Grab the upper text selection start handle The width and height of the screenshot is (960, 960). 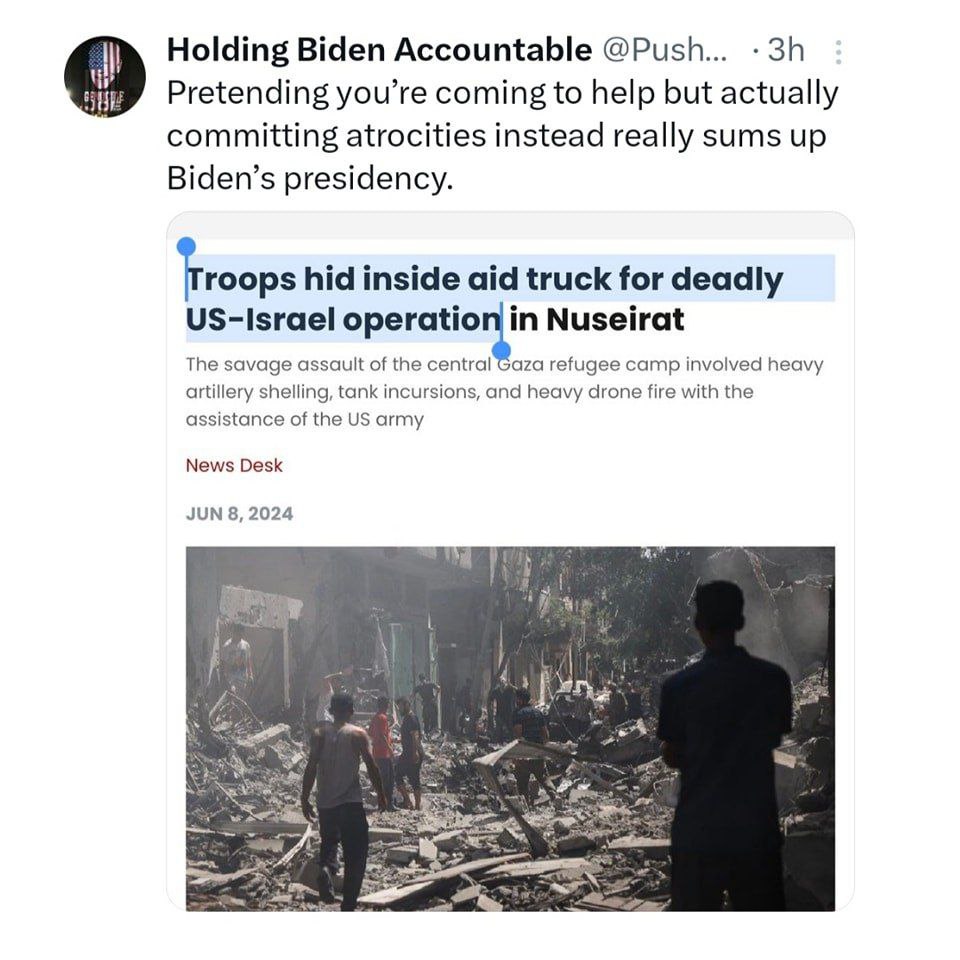coord(186,247)
